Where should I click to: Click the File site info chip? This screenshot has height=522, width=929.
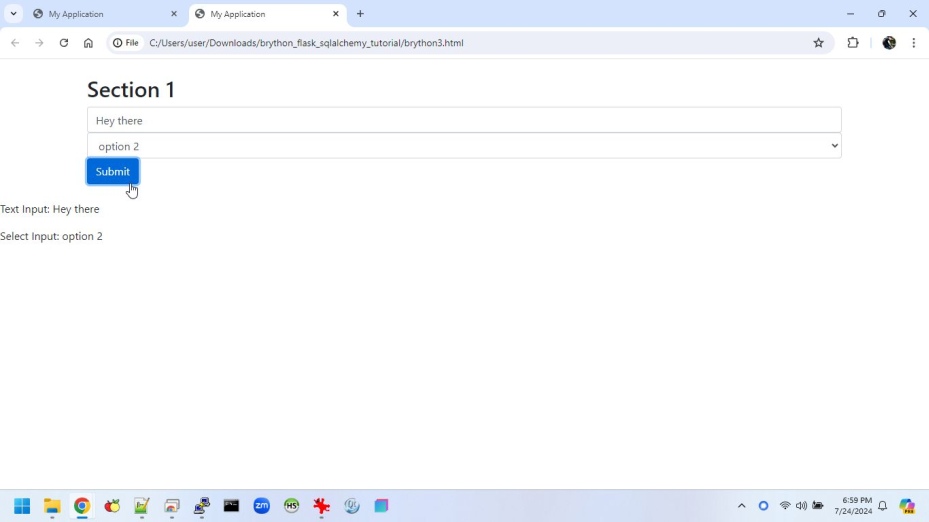pyautogui.click(x=126, y=43)
